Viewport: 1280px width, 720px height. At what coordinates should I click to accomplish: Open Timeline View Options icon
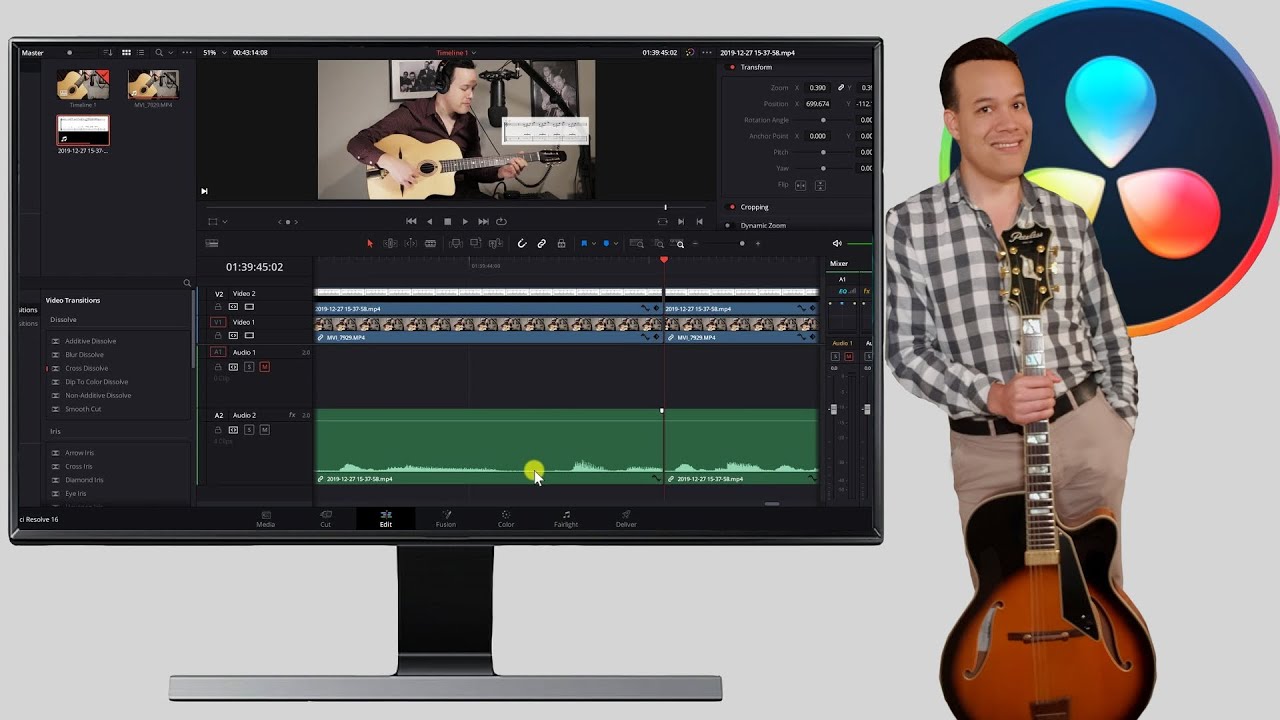coord(212,244)
